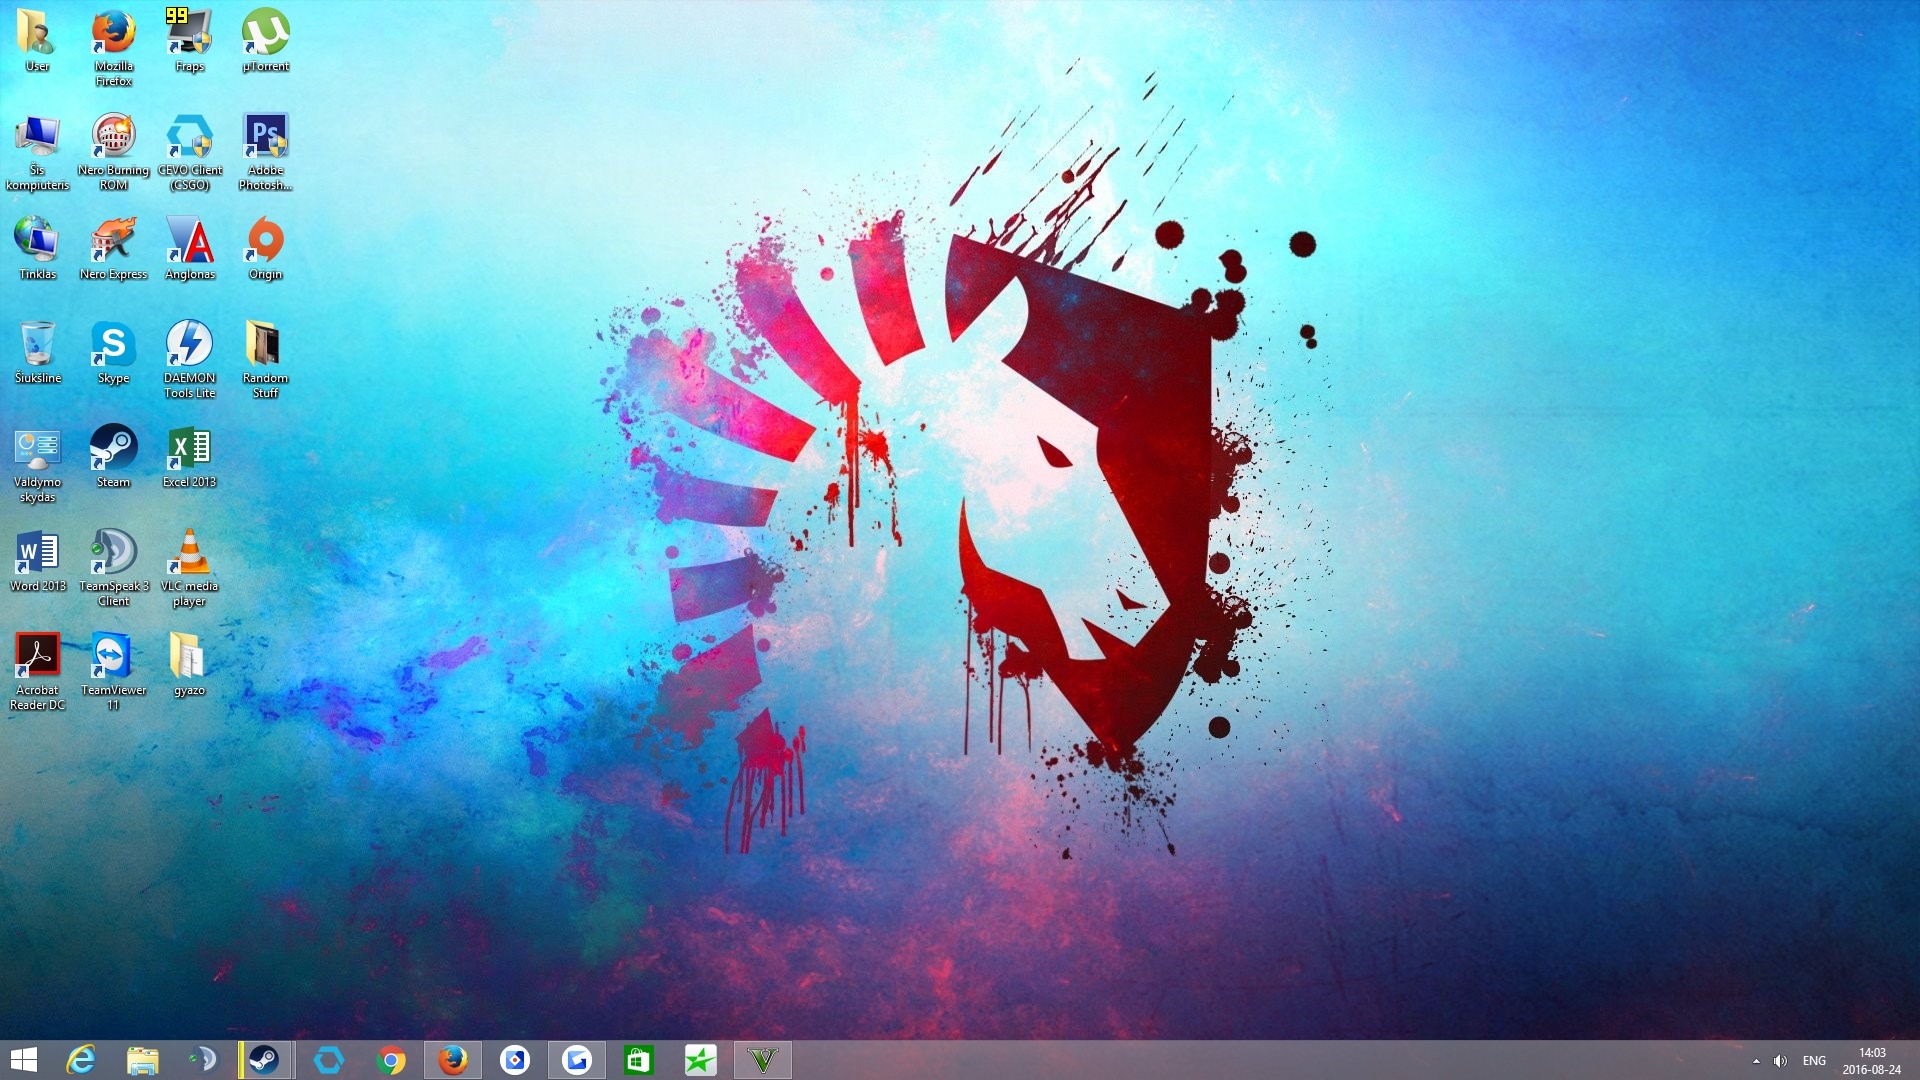The height and width of the screenshot is (1080, 1920).
Task: Open Google Chrome from the taskbar
Action: click(x=391, y=1060)
